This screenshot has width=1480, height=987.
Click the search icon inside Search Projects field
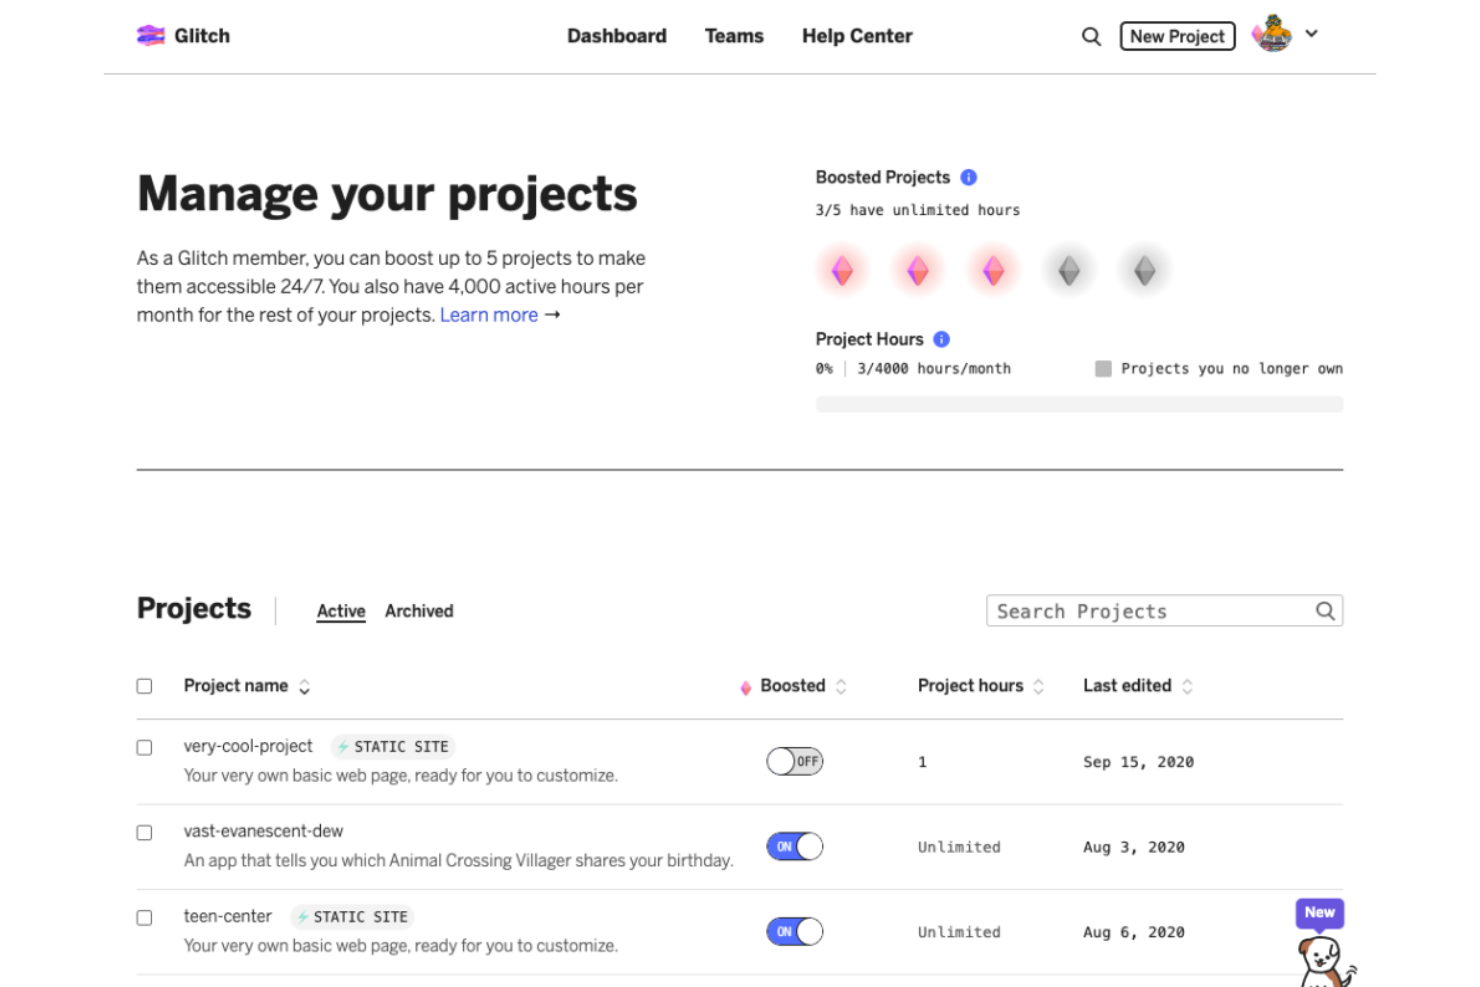(1325, 610)
